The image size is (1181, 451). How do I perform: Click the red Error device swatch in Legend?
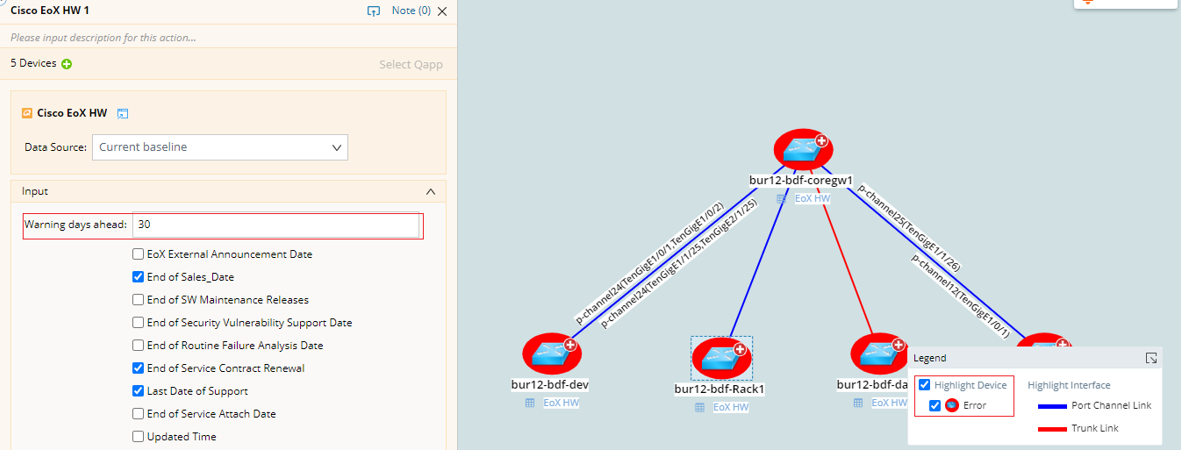coord(951,405)
